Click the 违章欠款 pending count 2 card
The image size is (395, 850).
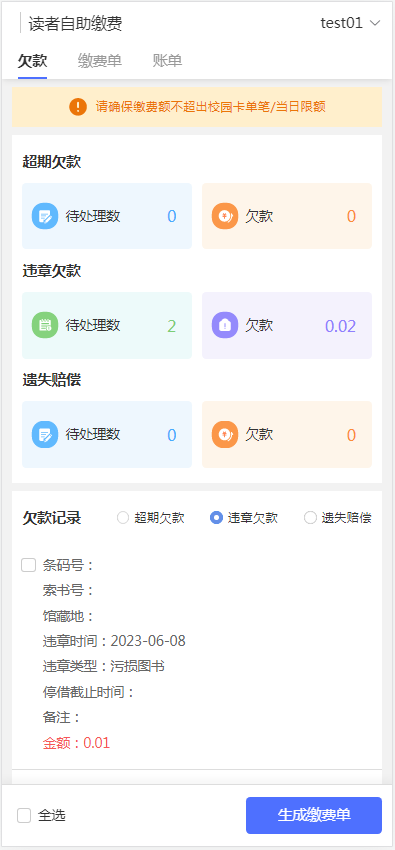[107, 325]
